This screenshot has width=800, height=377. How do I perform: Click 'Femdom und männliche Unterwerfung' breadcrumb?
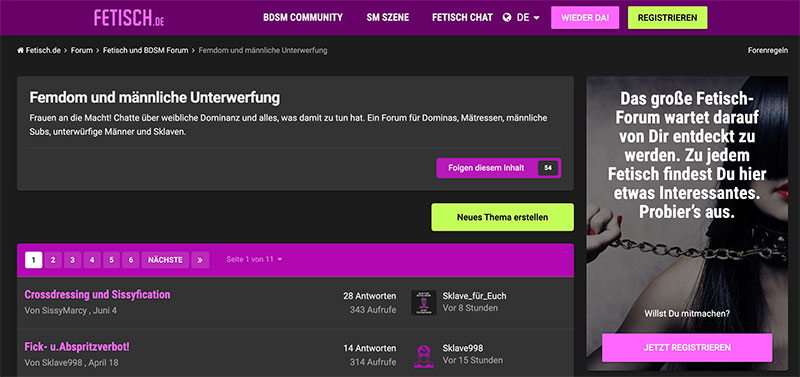point(263,51)
